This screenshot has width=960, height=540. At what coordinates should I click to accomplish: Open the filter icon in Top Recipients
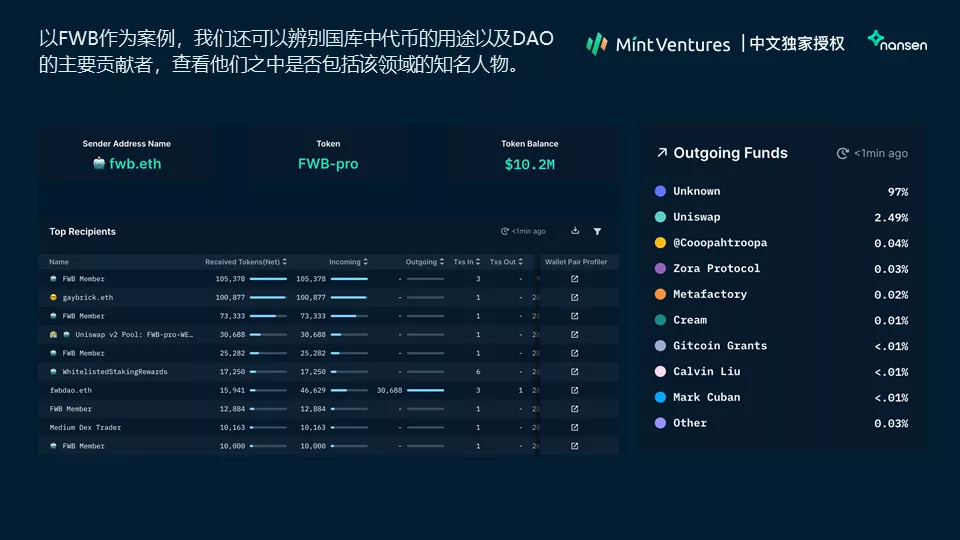(x=597, y=231)
